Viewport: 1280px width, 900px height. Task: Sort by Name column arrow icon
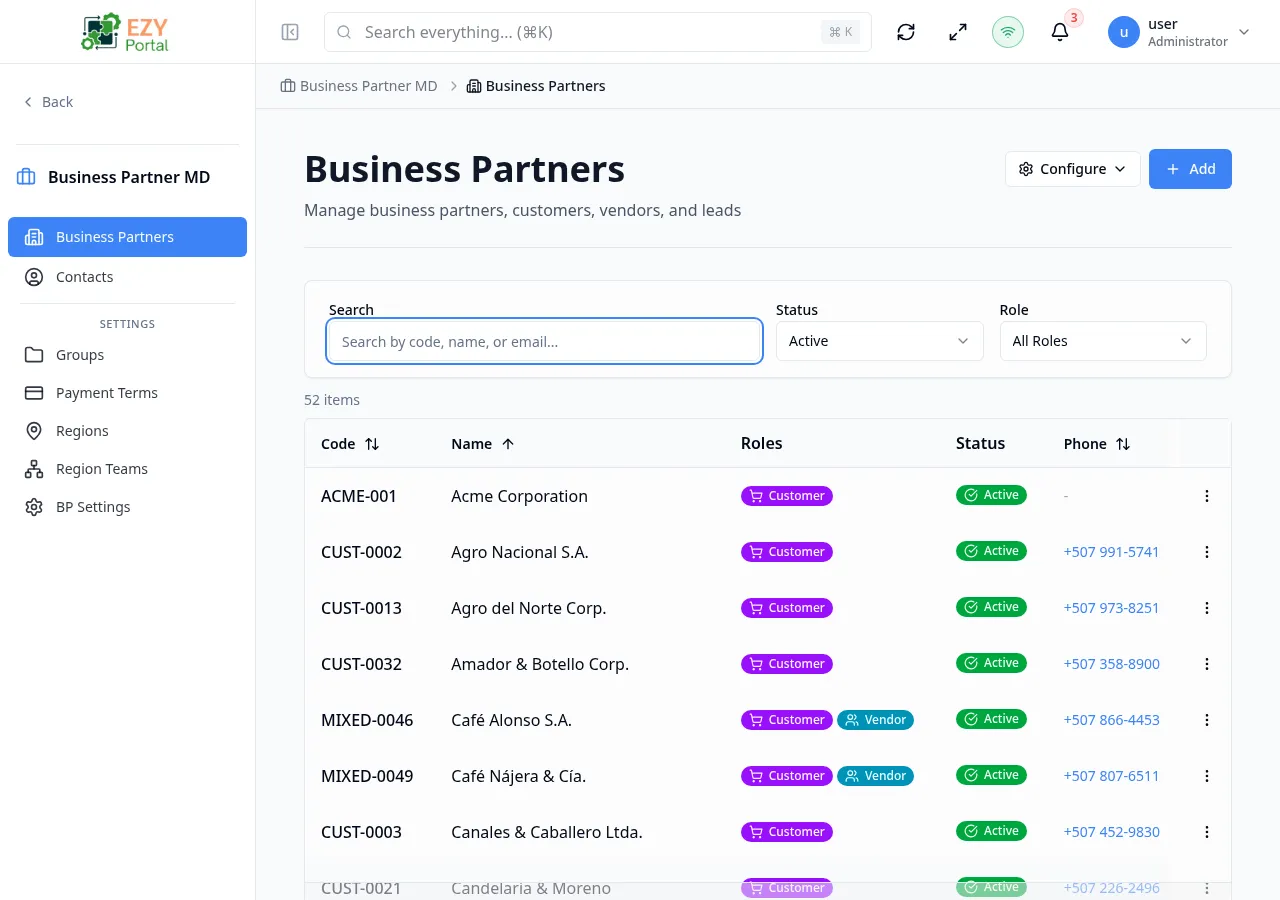508,444
